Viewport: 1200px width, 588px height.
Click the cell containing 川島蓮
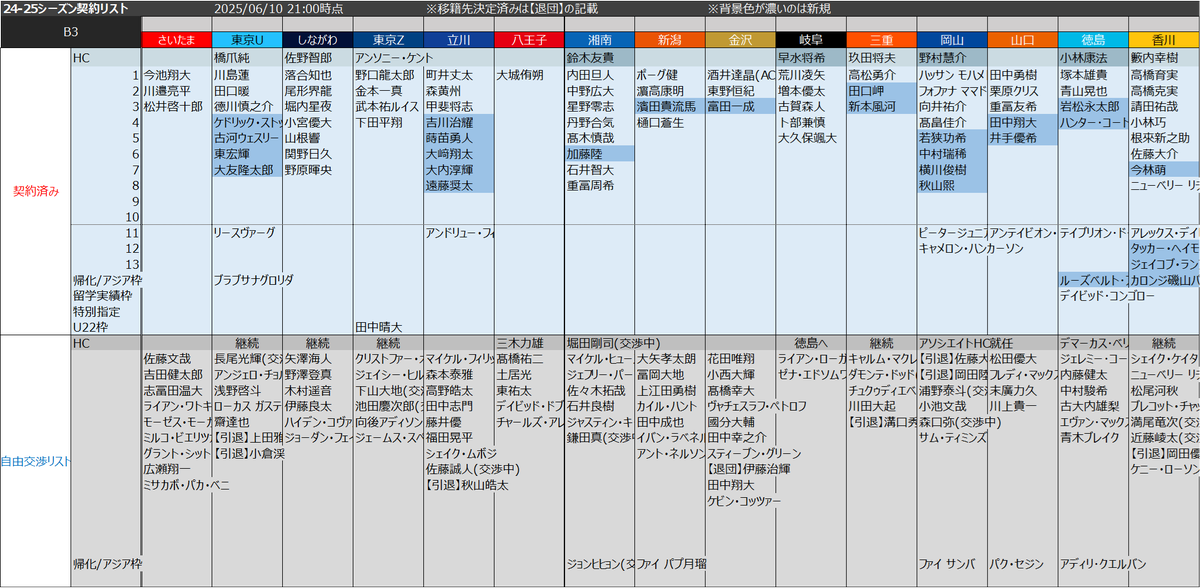(x=247, y=74)
